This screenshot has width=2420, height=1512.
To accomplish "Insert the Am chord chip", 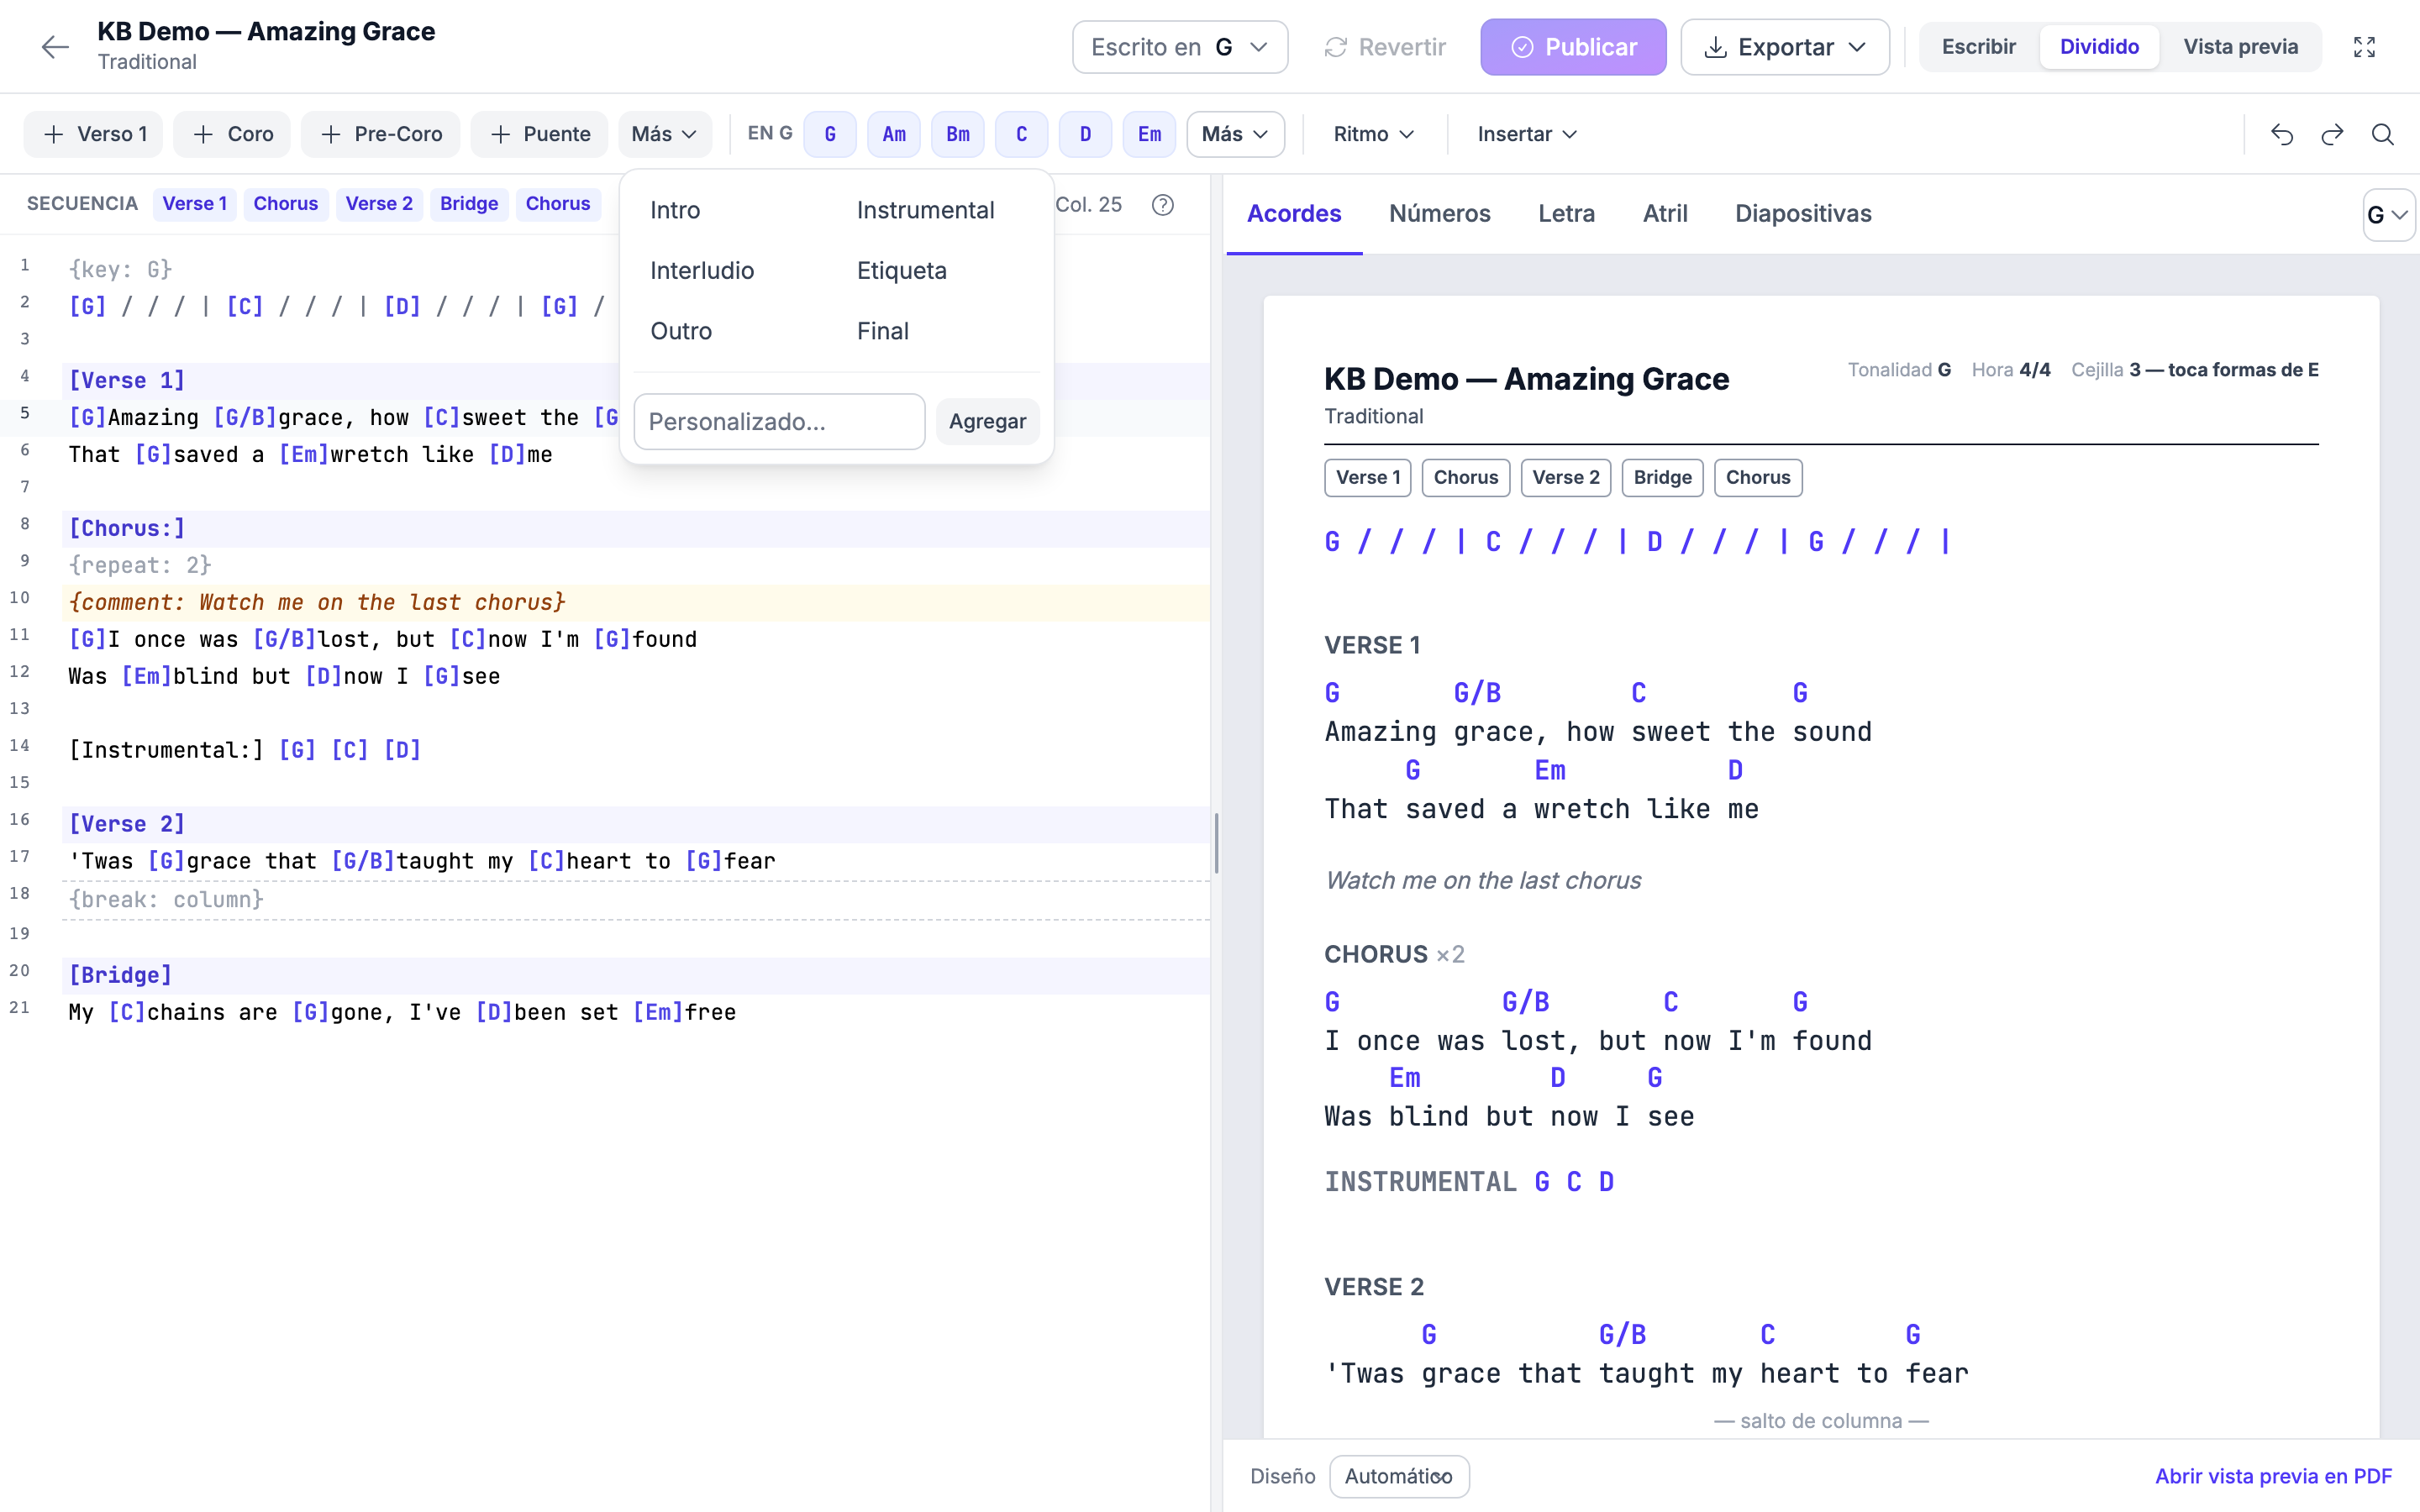I will click(894, 134).
